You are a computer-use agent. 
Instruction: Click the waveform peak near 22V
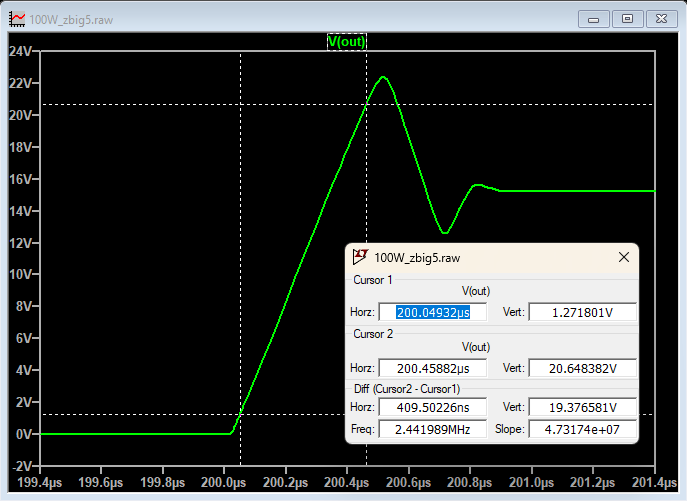tap(383, 77)
